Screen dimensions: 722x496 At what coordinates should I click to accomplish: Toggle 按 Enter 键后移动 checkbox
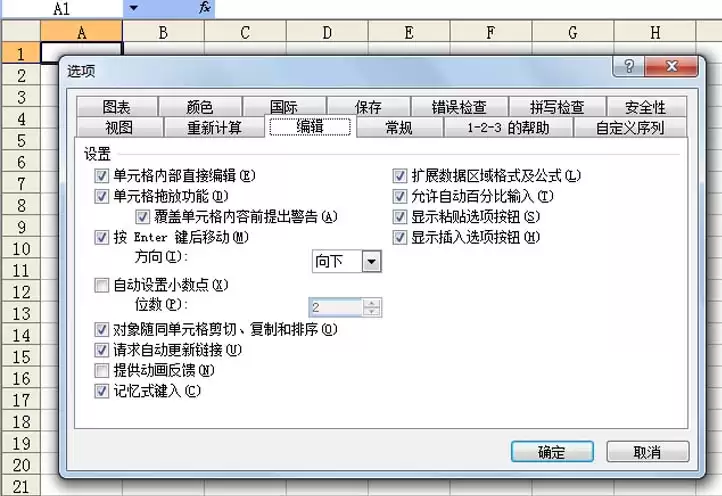[x=101, y=238]
